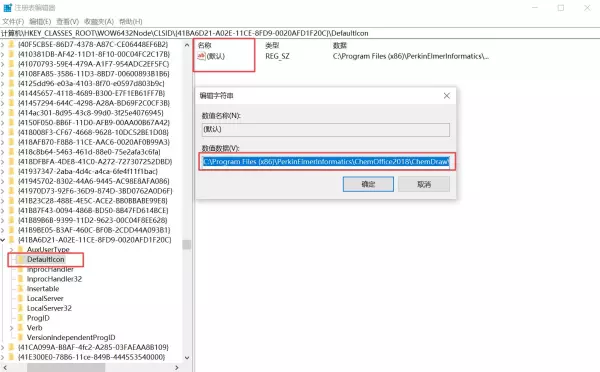Click the folder icon beside LocalServer32
600x372 pixels.
click(20, 308)
